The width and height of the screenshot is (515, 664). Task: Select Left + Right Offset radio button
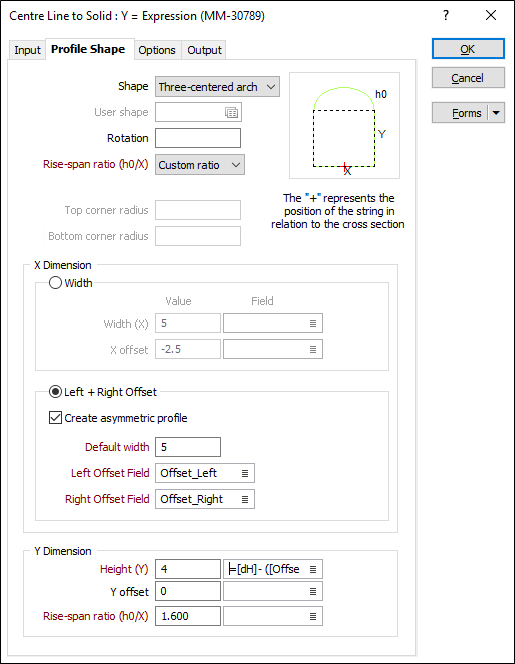[x=55, y=392]
